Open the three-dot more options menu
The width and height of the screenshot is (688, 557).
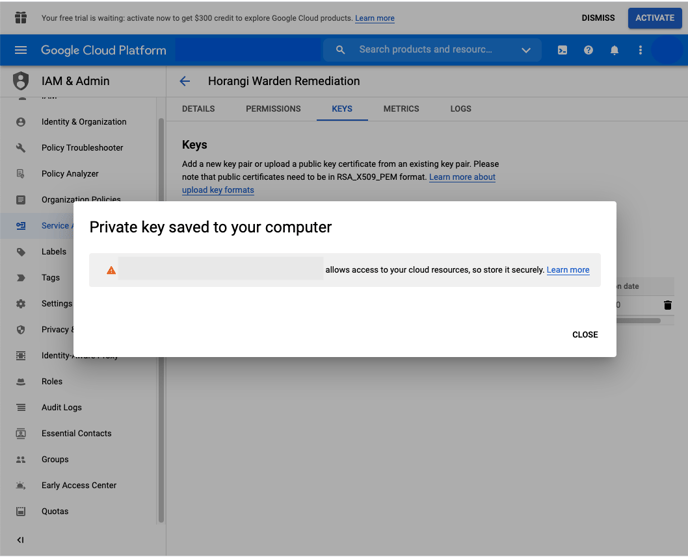pyautogui.click(x=640, y=50)
